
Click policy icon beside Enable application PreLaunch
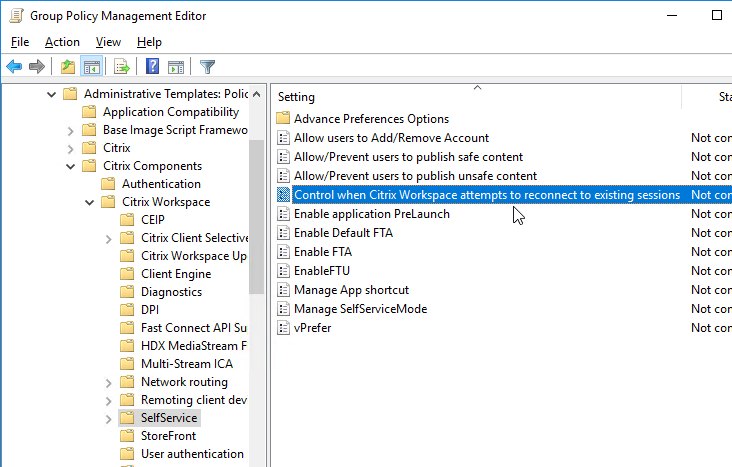coord(283,214)
